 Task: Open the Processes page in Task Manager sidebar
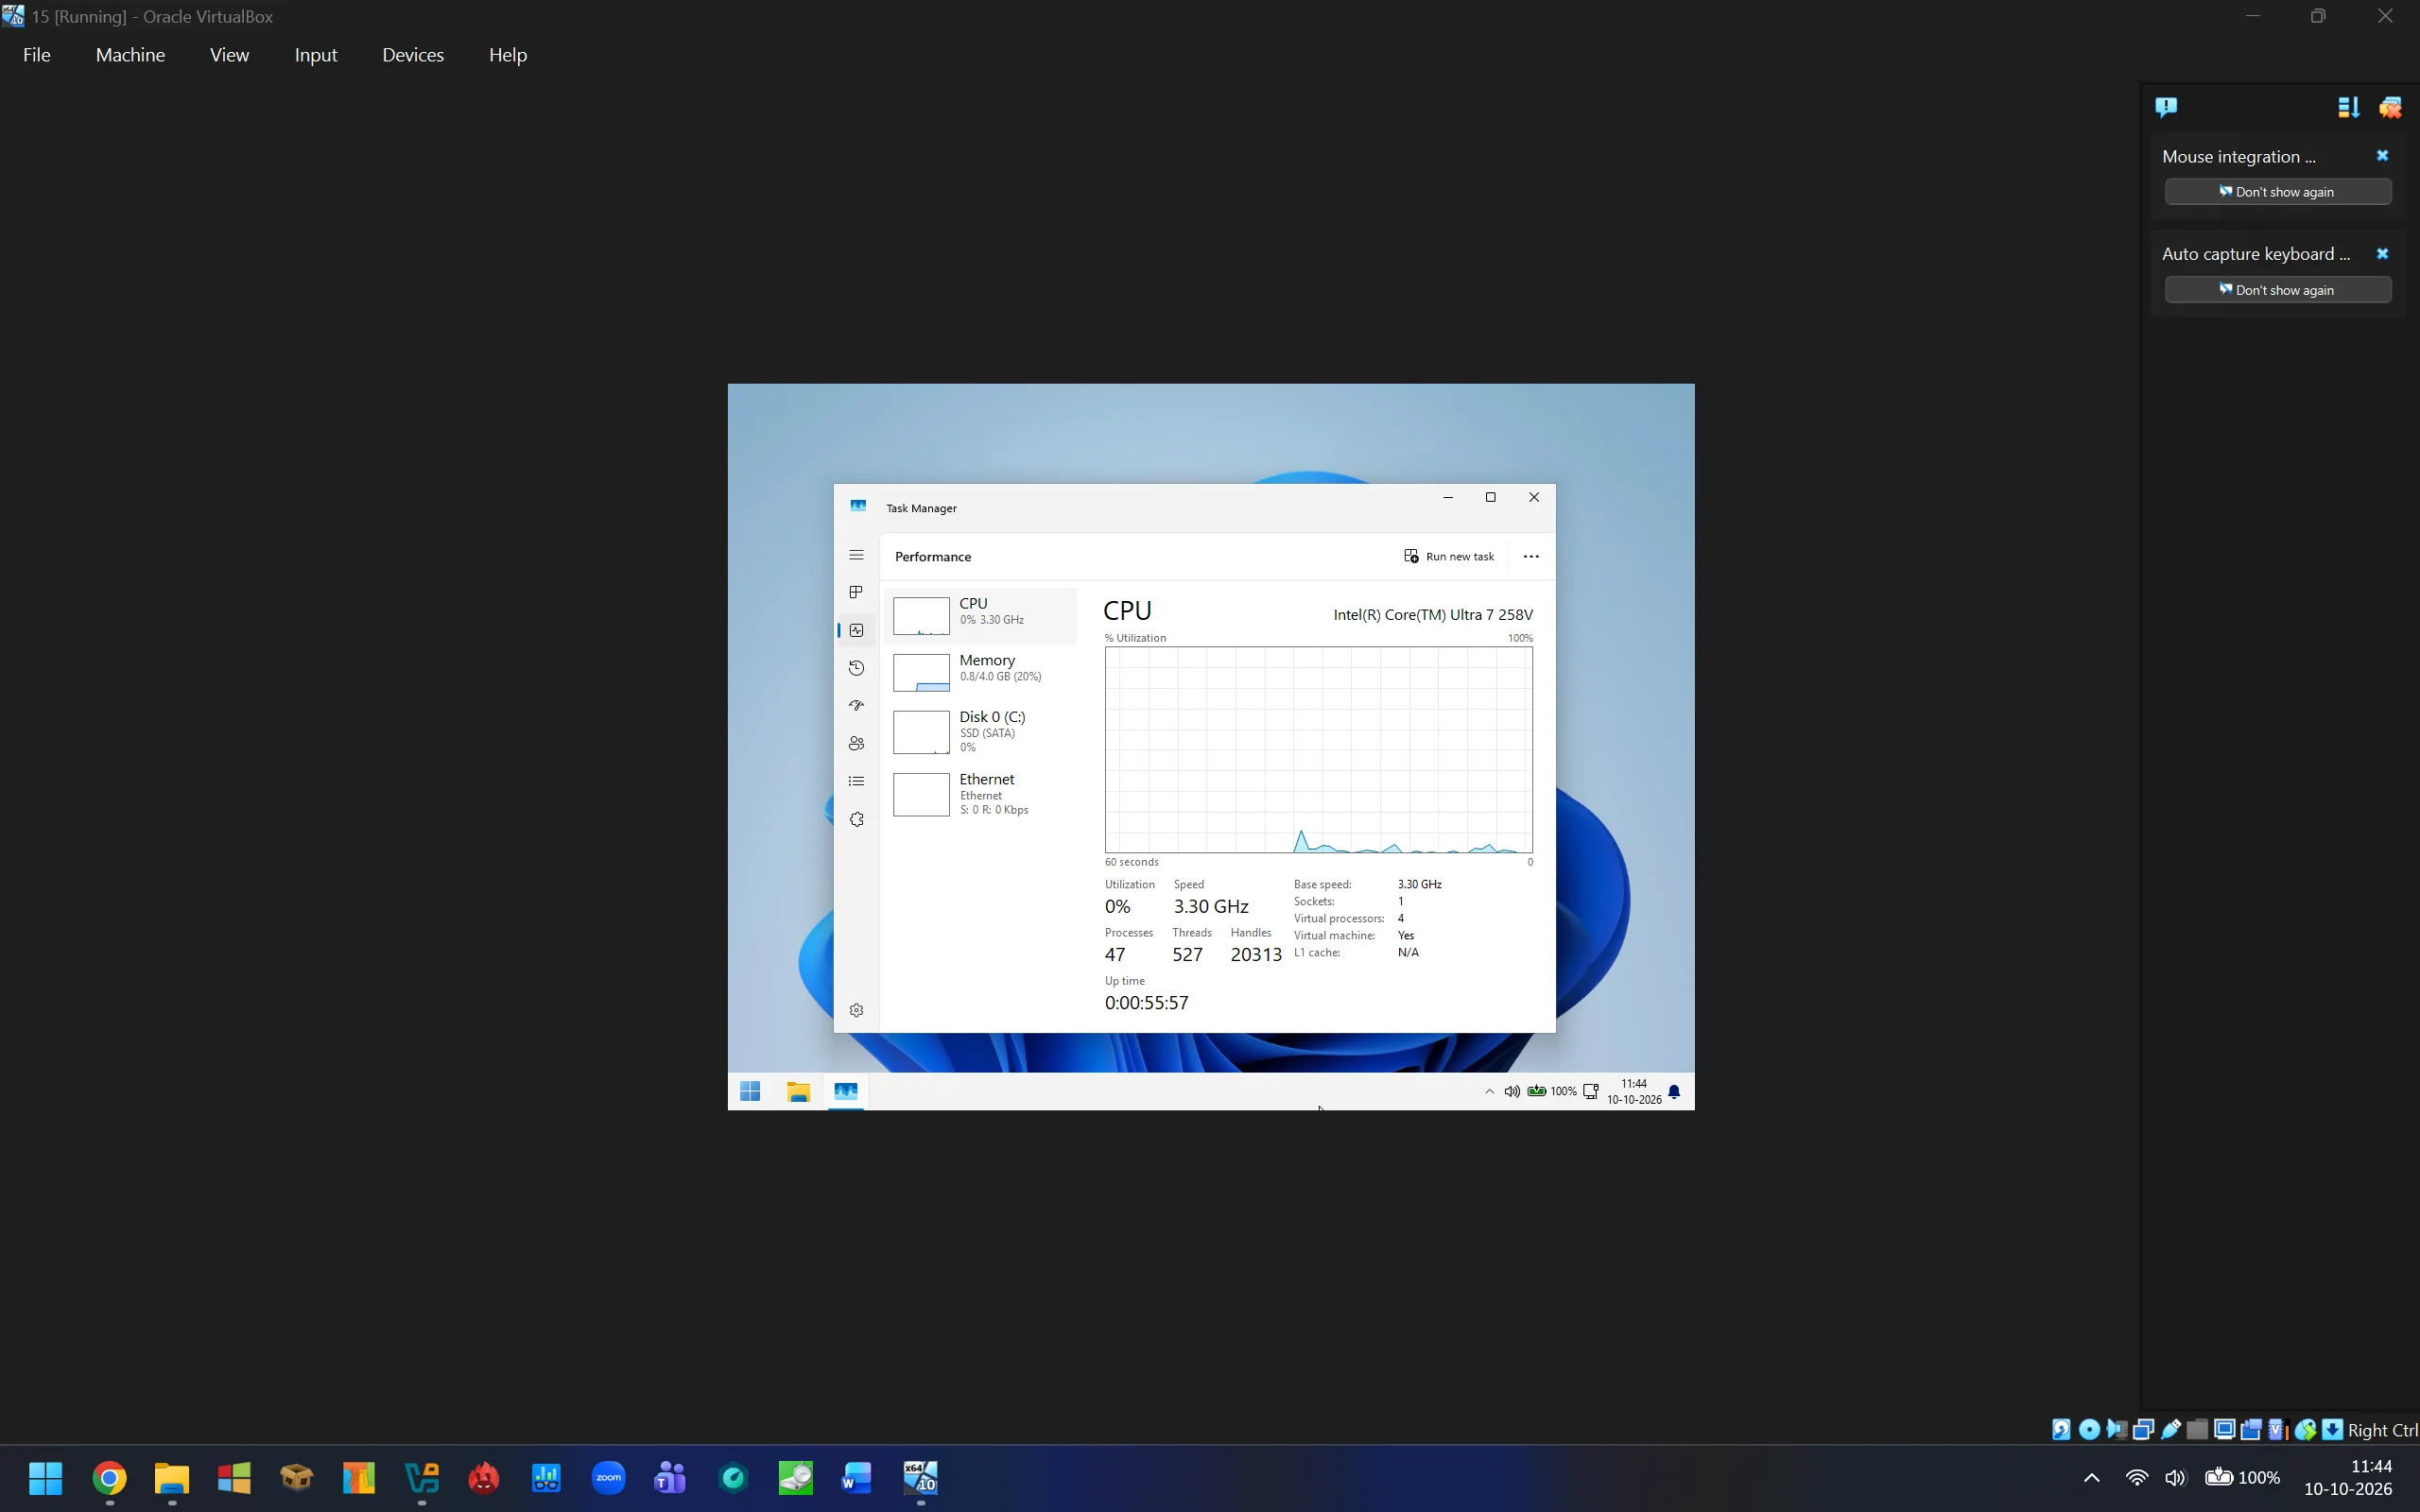click(856, 592)
